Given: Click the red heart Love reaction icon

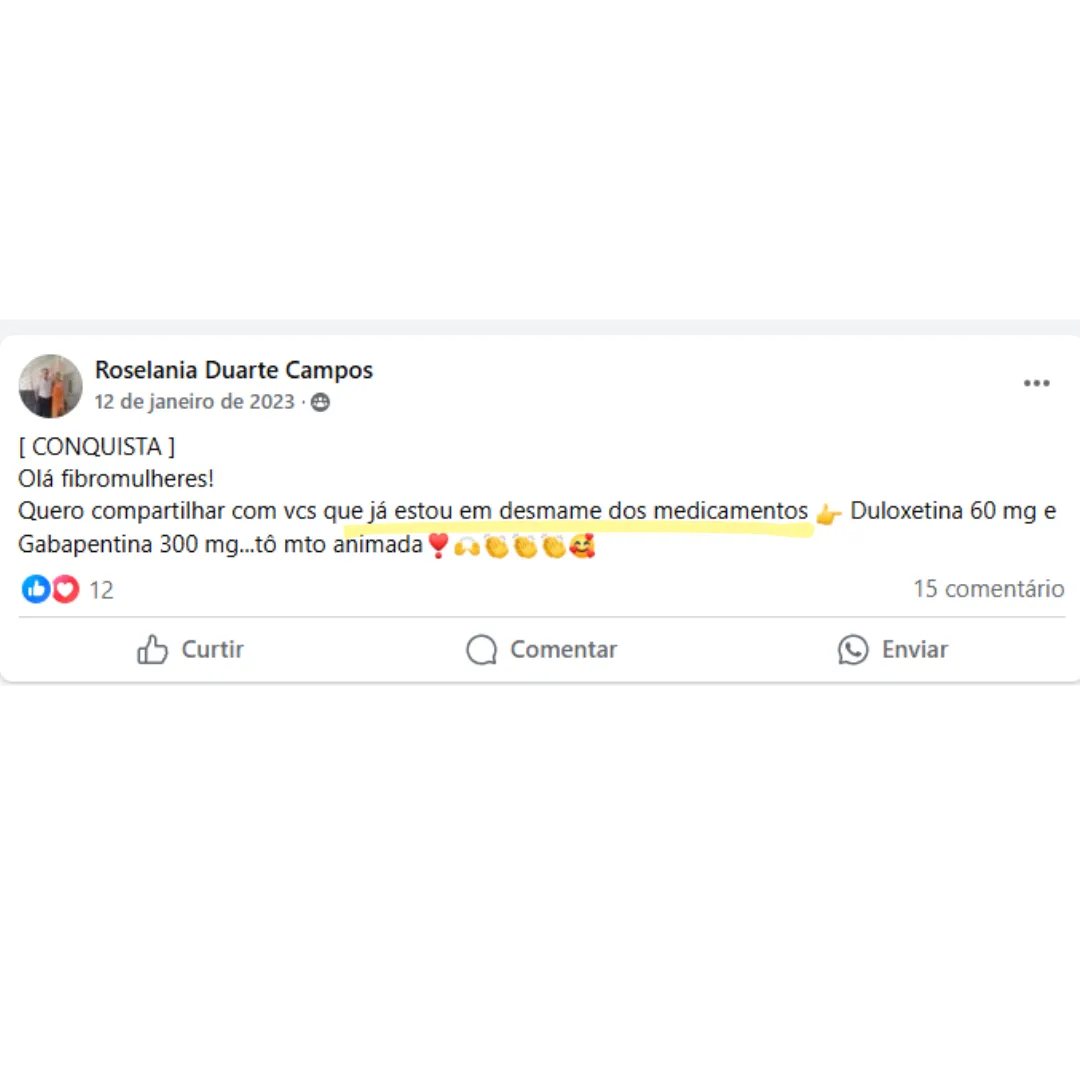Looking at the screenshot, I should click(x=65, y=590).
